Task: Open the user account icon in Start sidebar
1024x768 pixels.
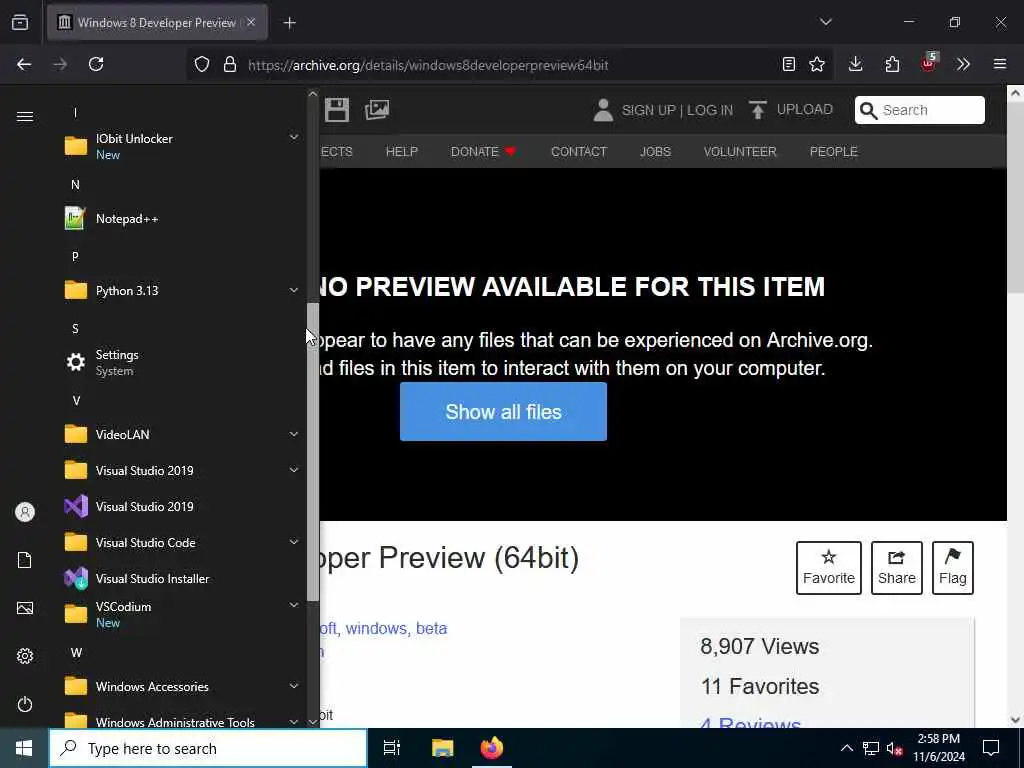Action: (25, 512)
